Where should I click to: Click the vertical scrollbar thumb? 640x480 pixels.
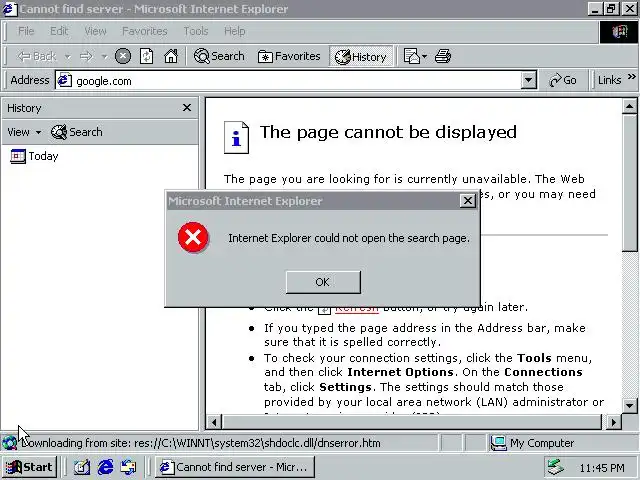[629, 183]
